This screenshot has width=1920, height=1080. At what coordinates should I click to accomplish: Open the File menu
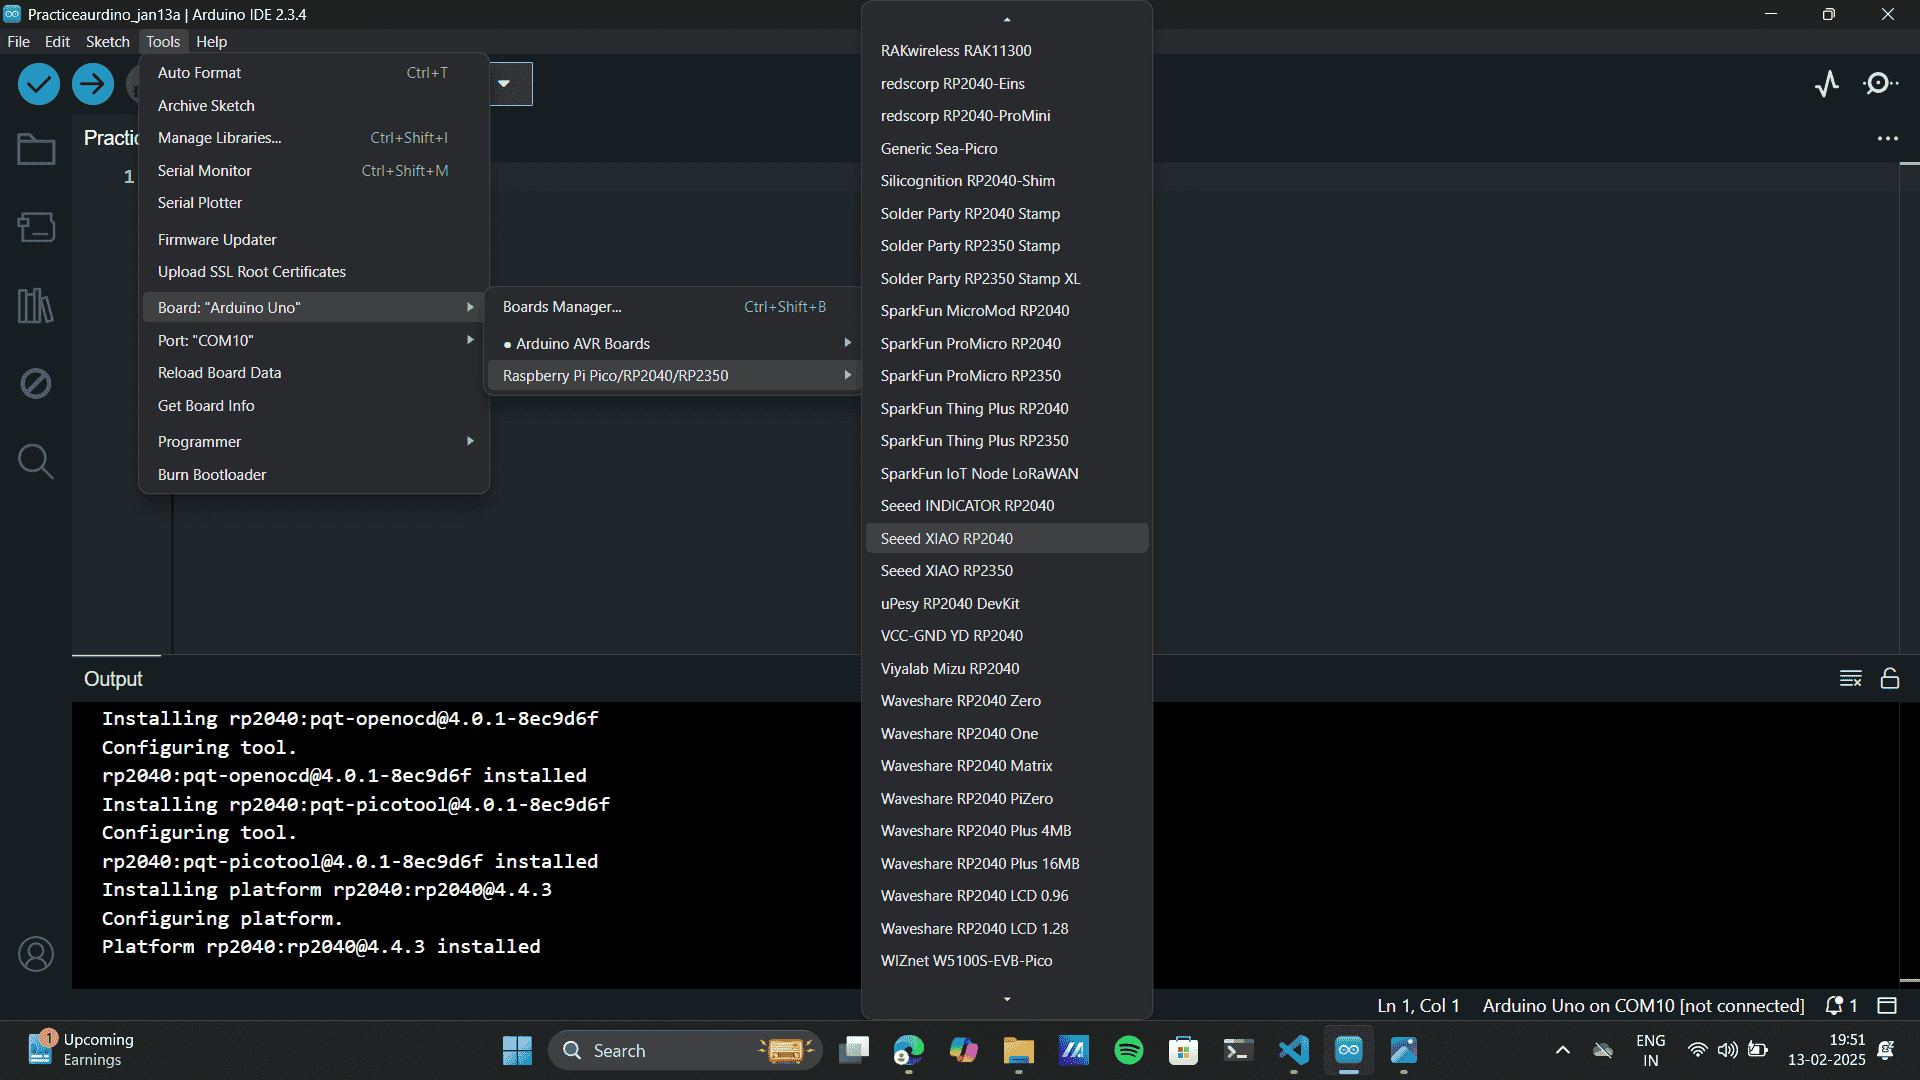19,42
